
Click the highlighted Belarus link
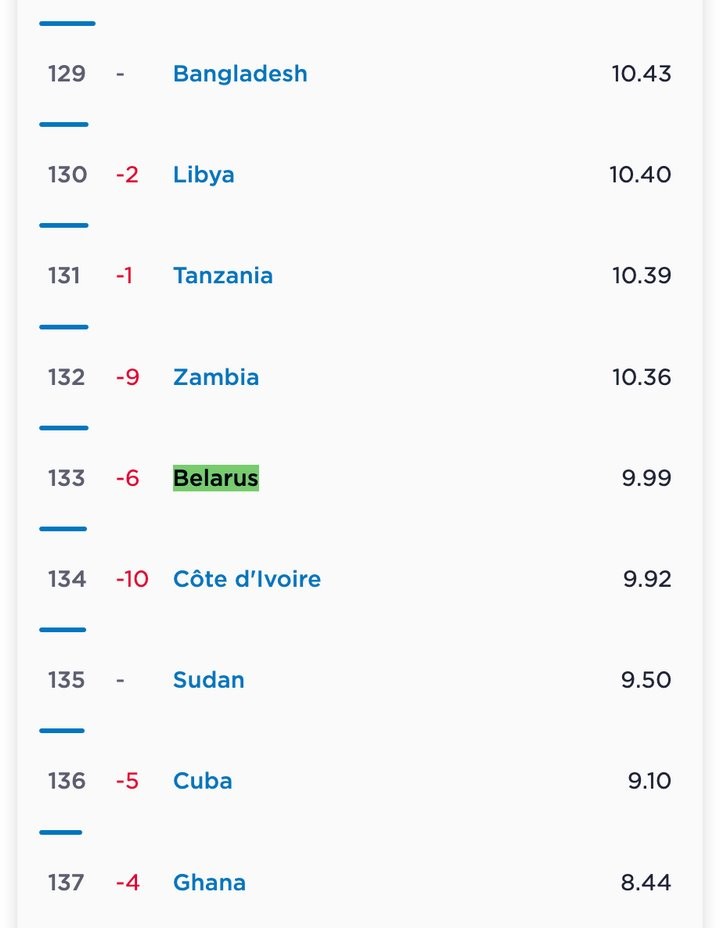(216, 478)
